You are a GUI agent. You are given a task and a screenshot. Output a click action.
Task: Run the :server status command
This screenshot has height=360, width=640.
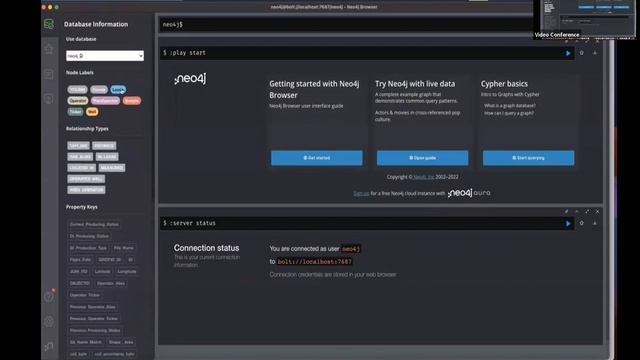pyautogui.click(x=568, y=223)
